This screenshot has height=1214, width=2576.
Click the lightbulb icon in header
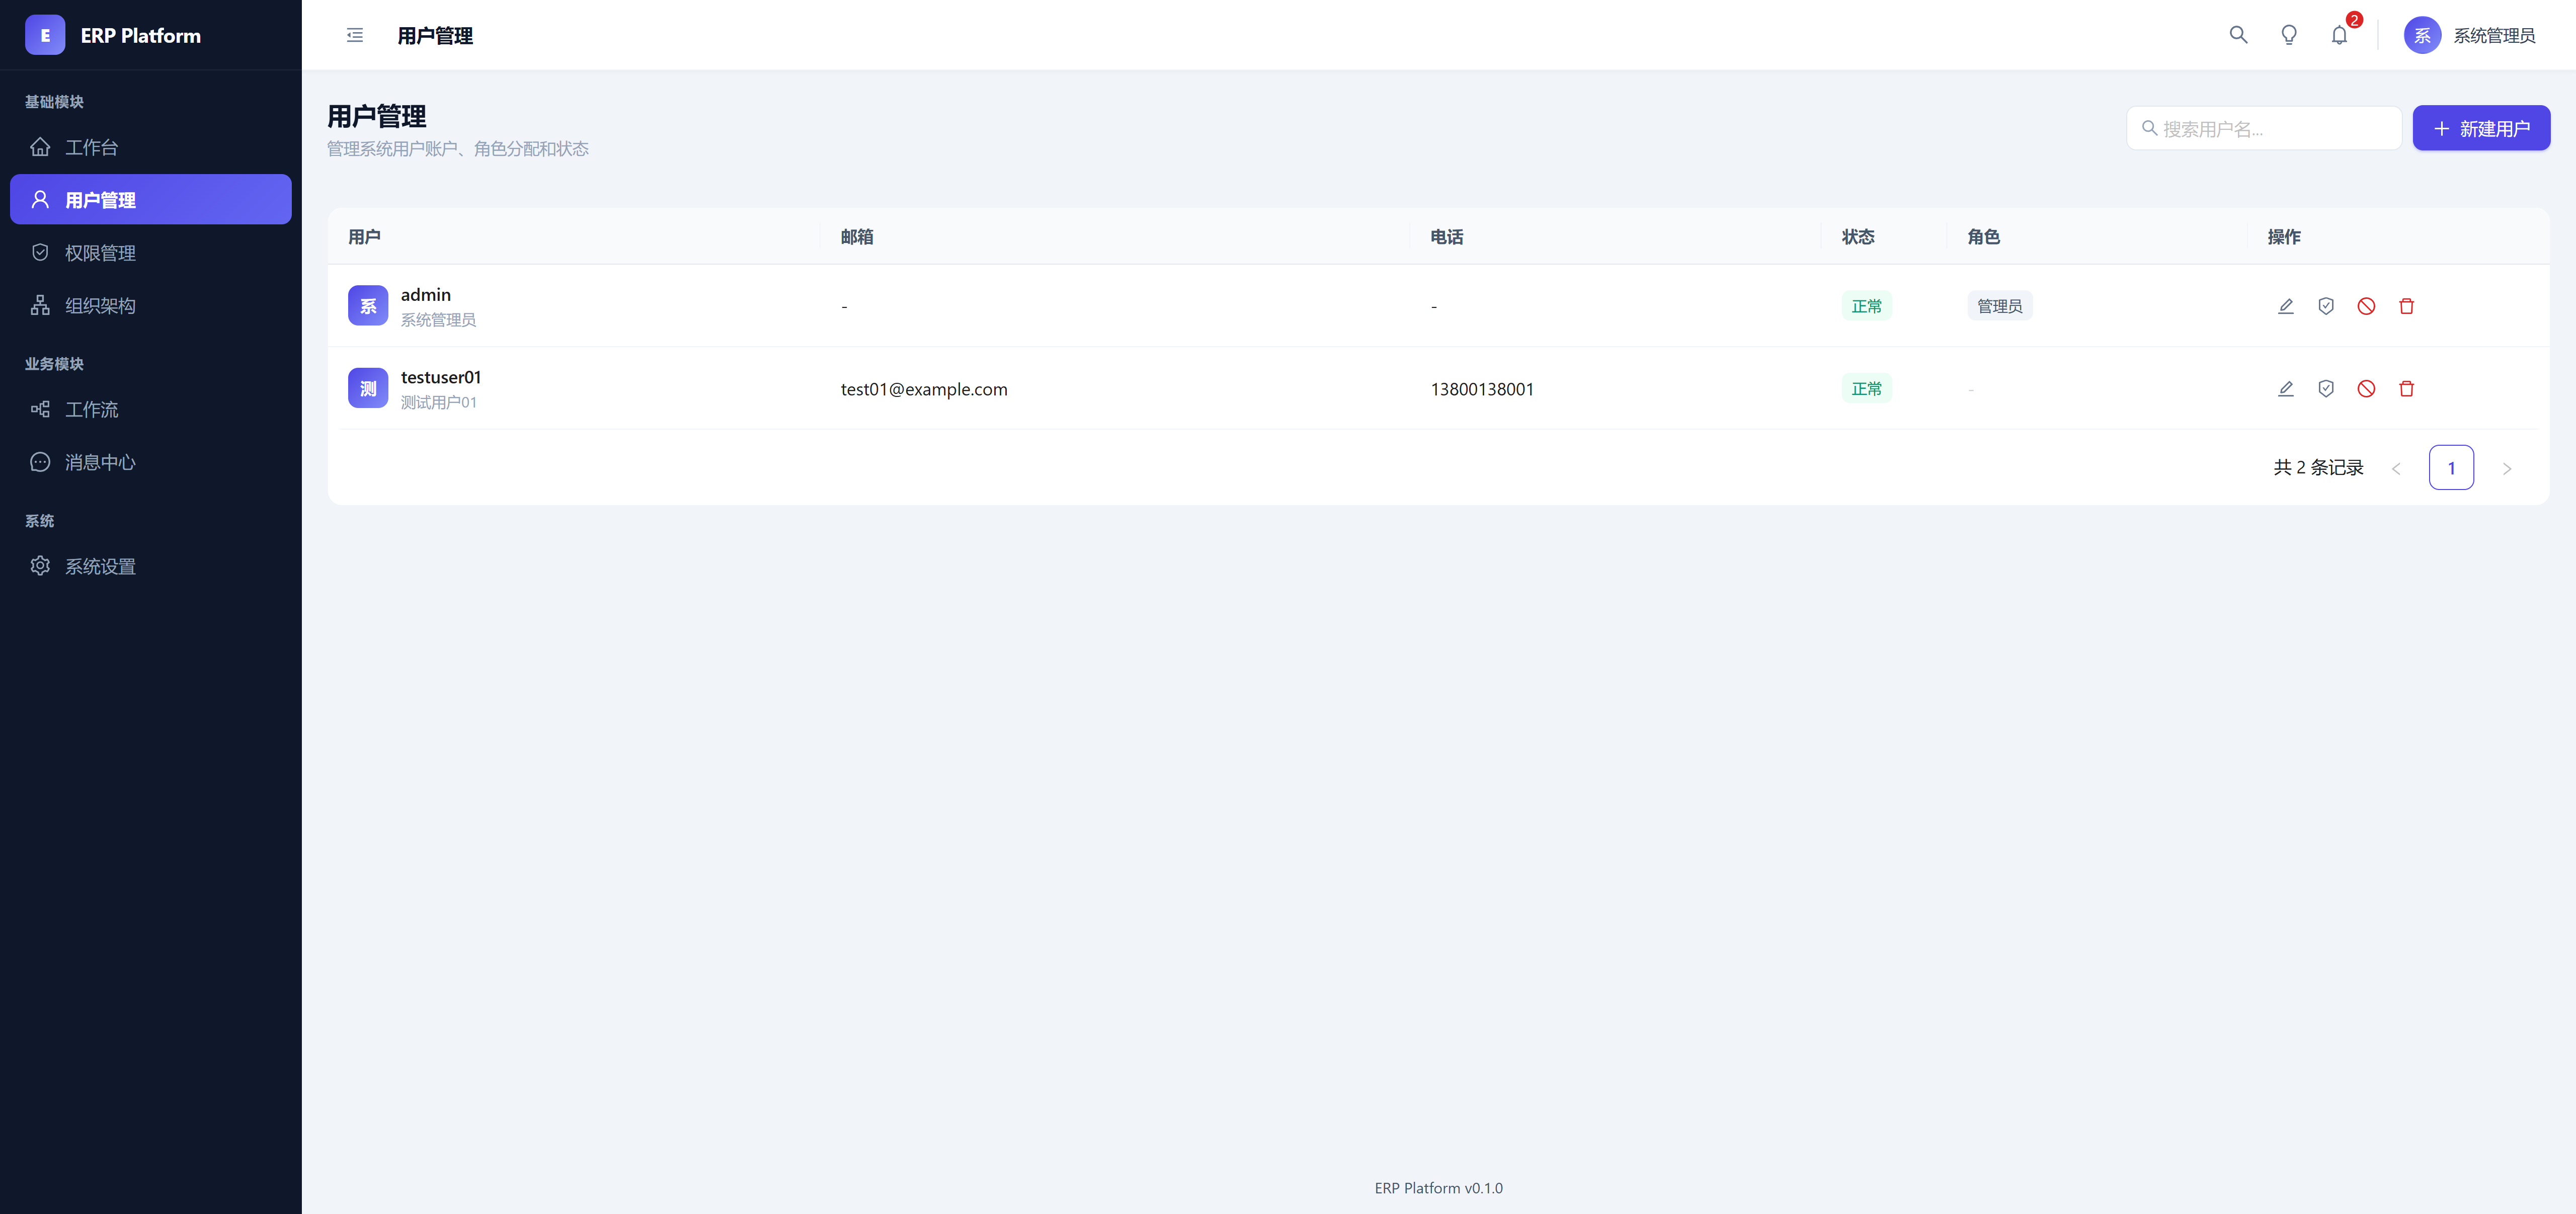pos(2288,36)
